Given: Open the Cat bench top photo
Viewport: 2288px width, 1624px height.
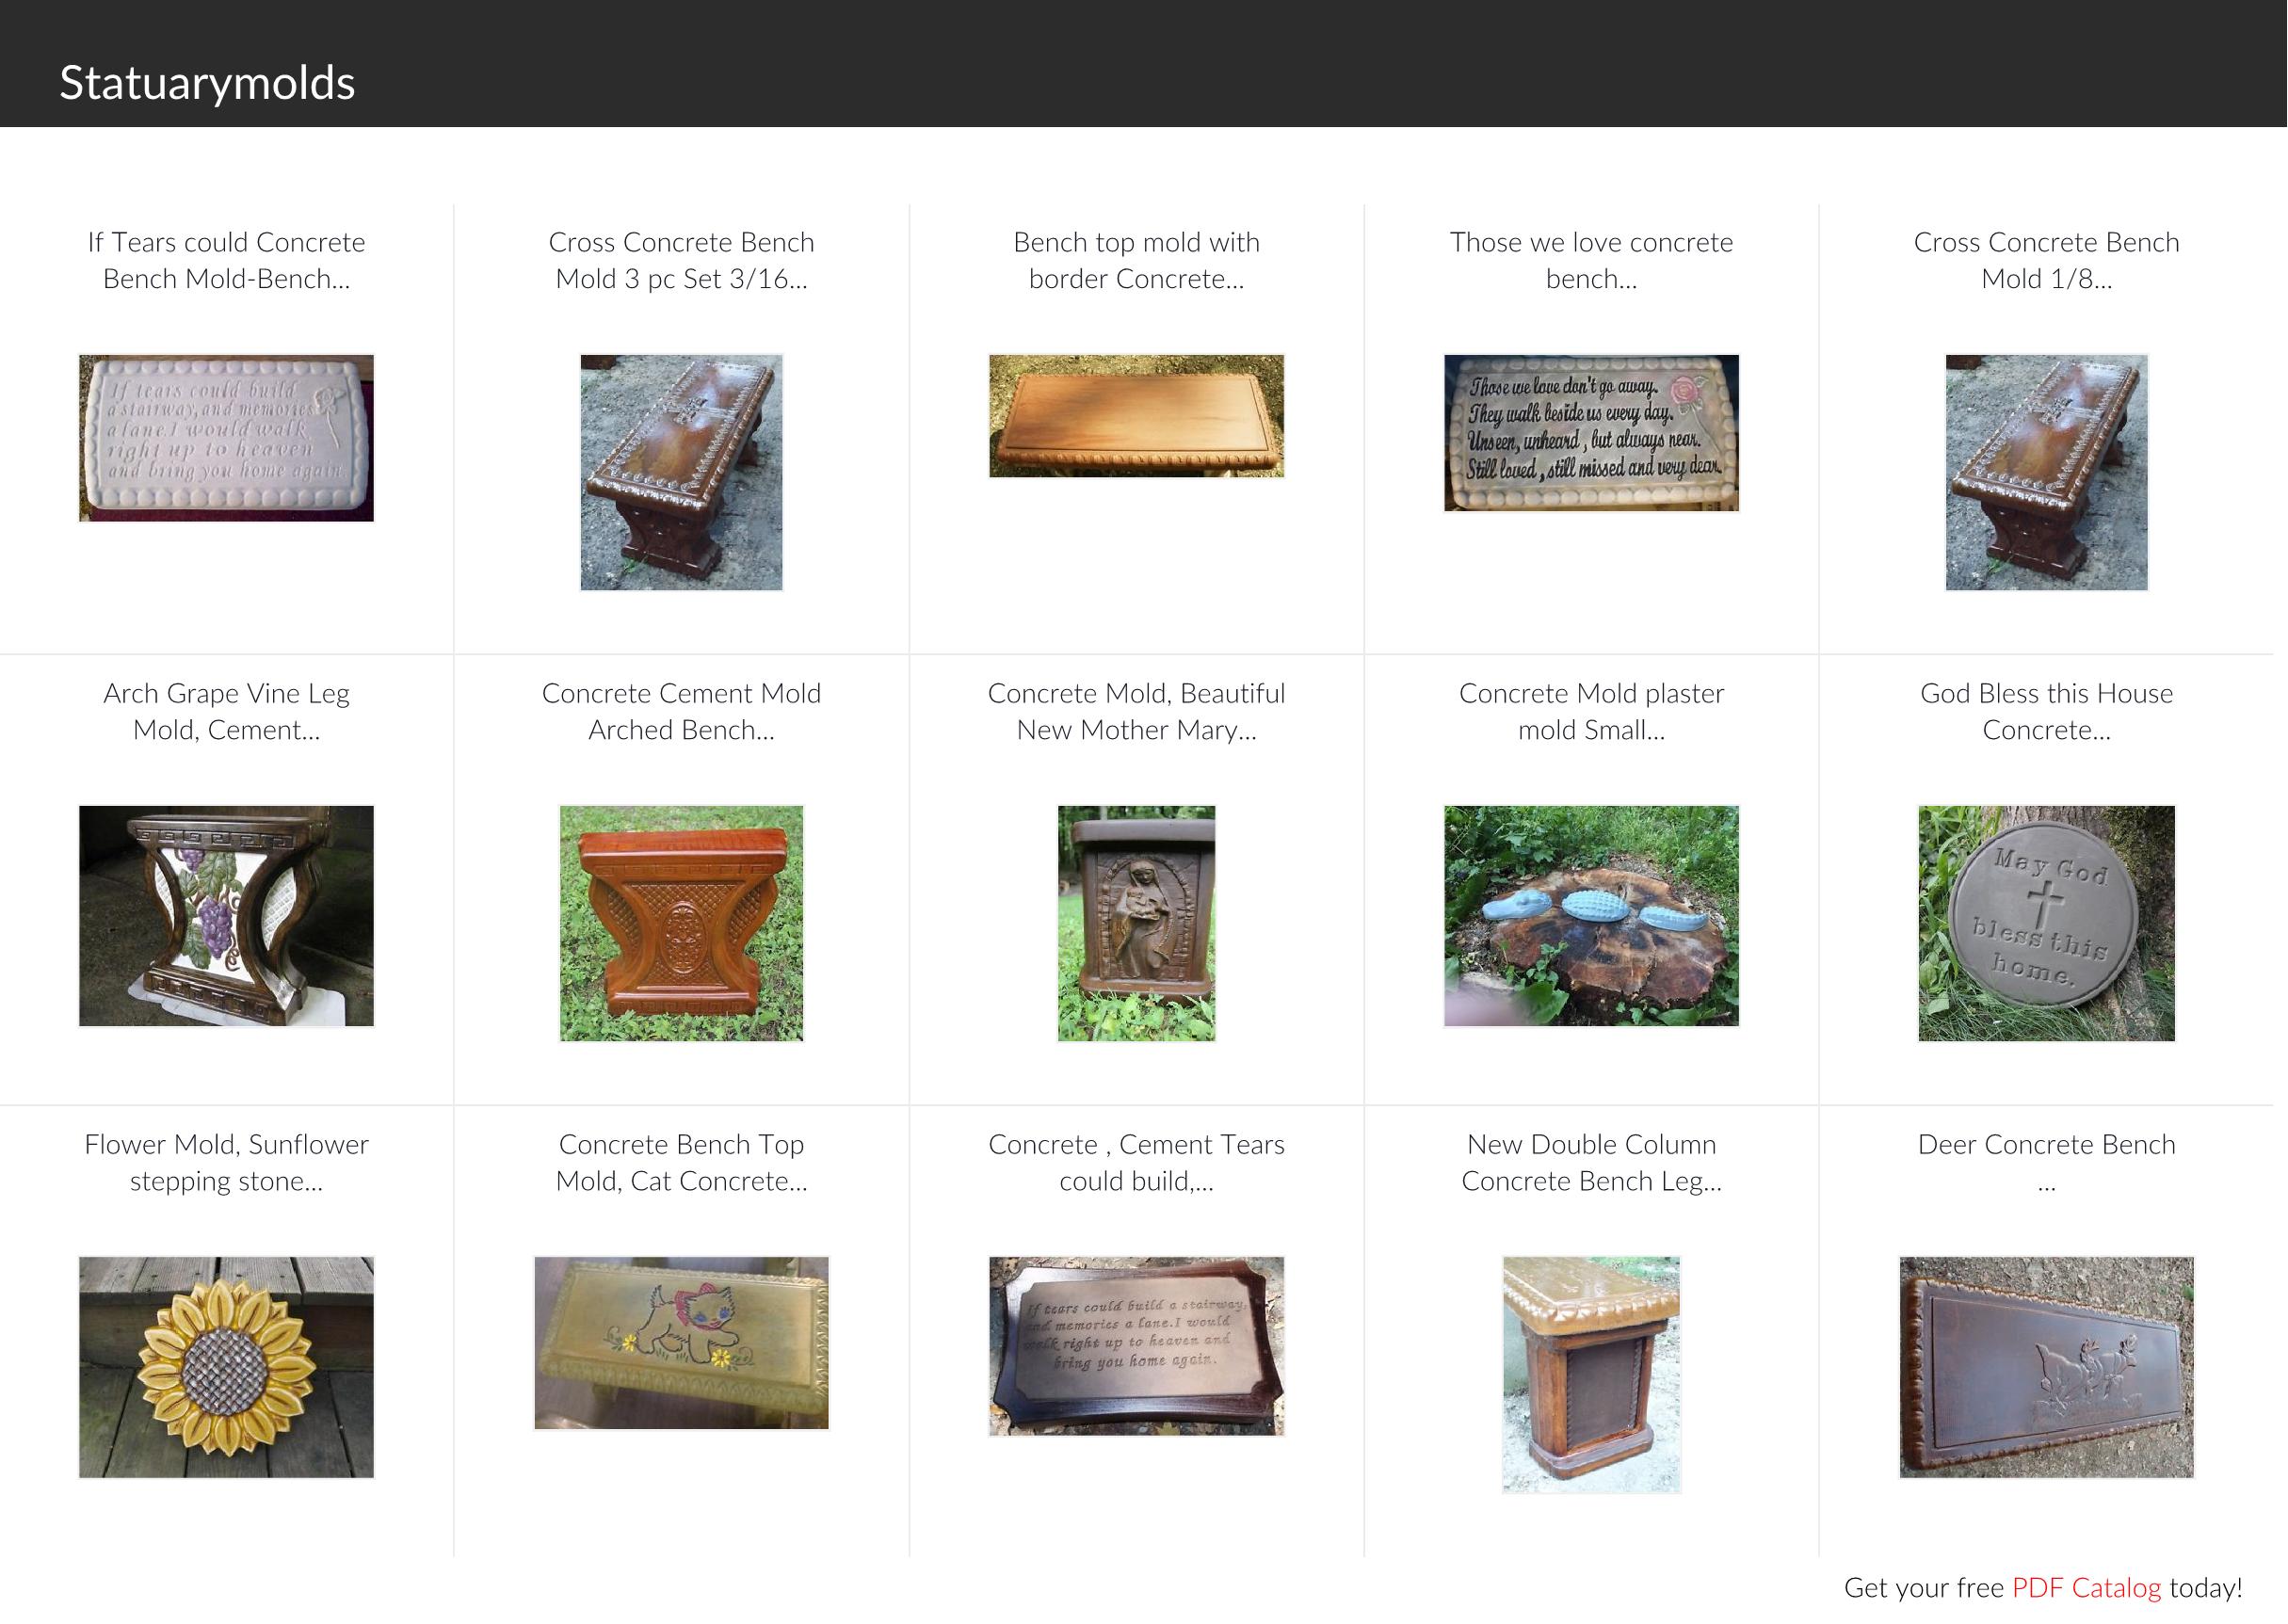Looking at the screenshot, I should click(681, 1342).
